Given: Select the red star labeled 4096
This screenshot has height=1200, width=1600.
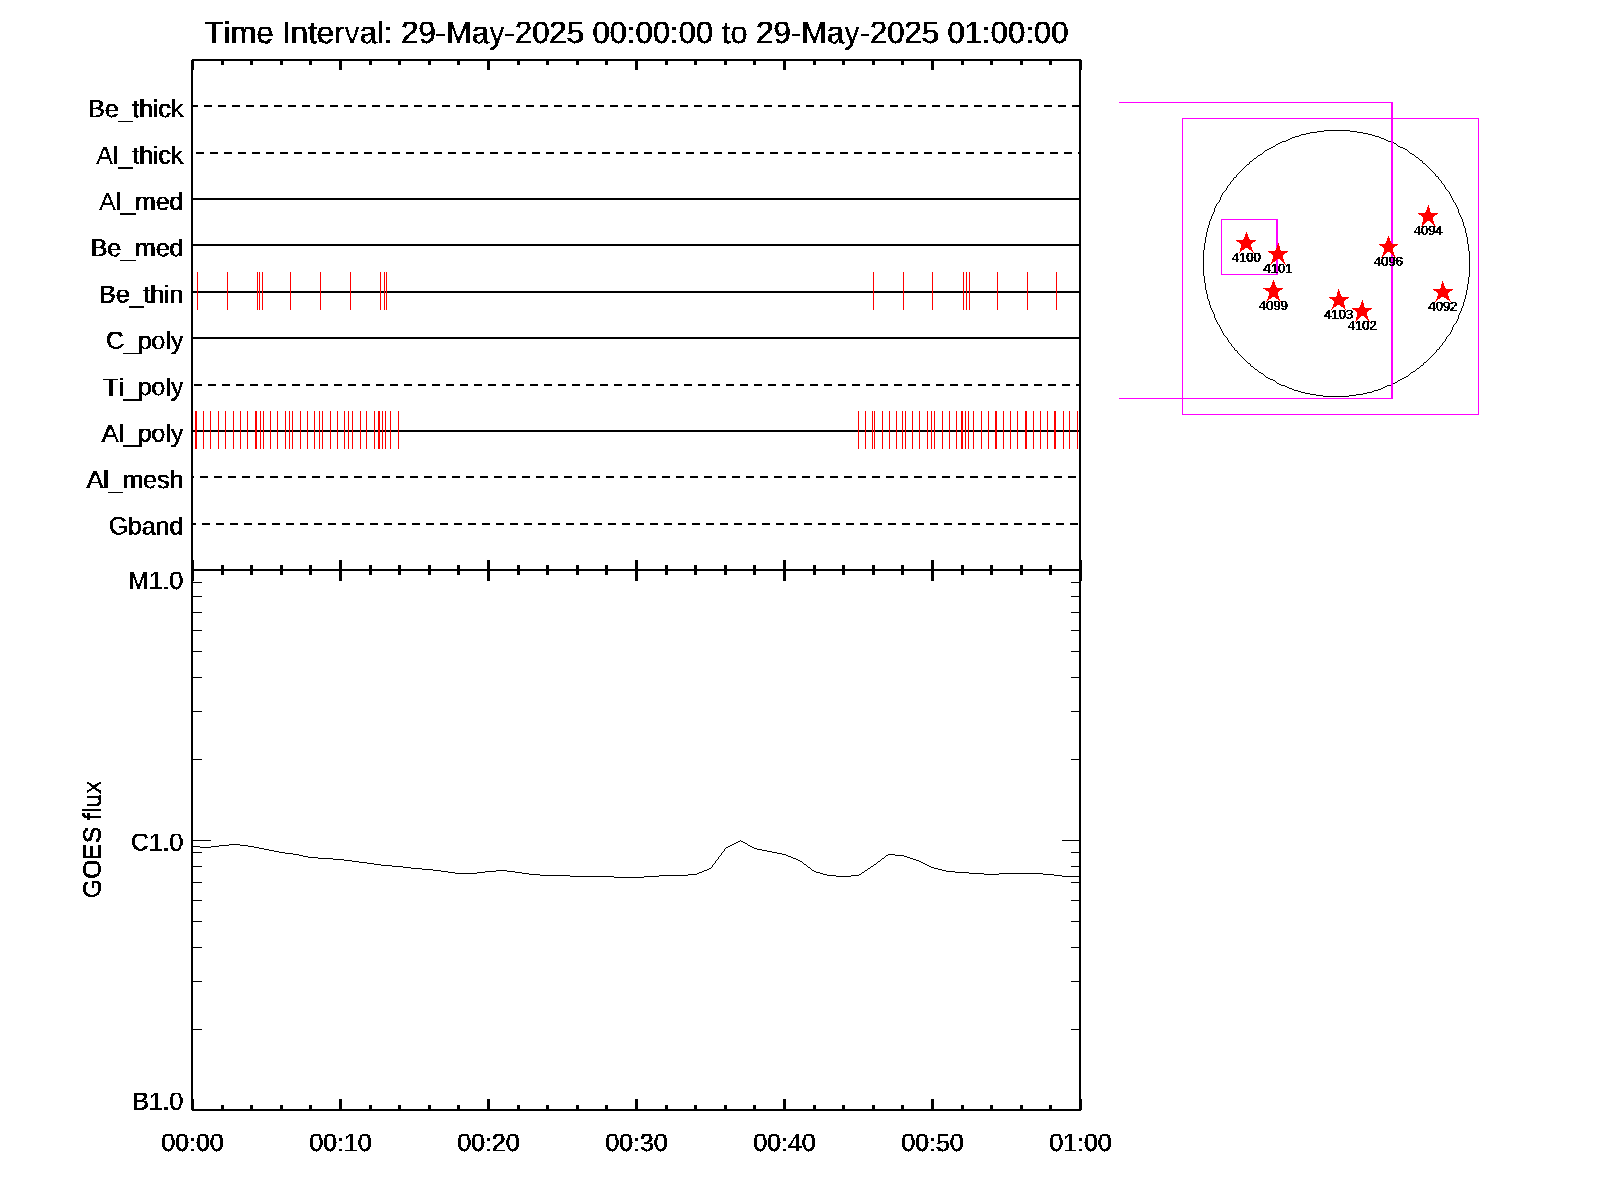Looking at the screenshot, I should [x=1388, y=247].
